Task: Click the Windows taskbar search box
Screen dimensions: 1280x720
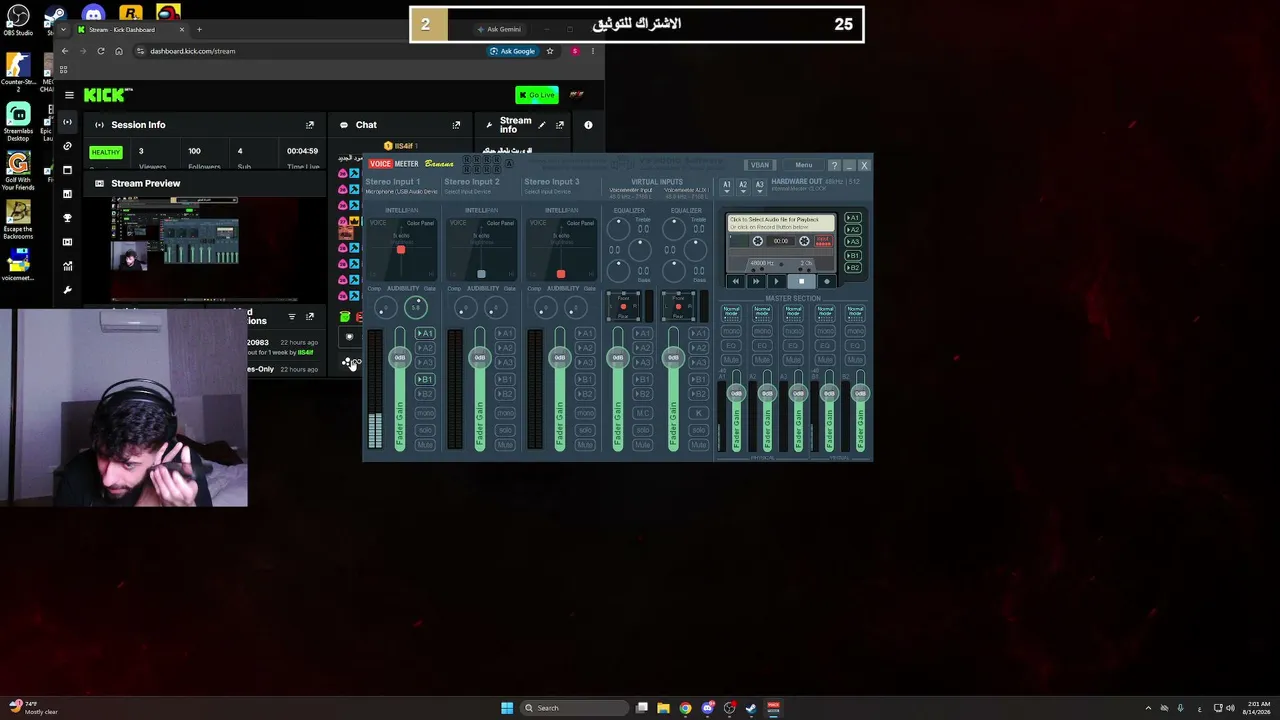Action: [573, 708]
